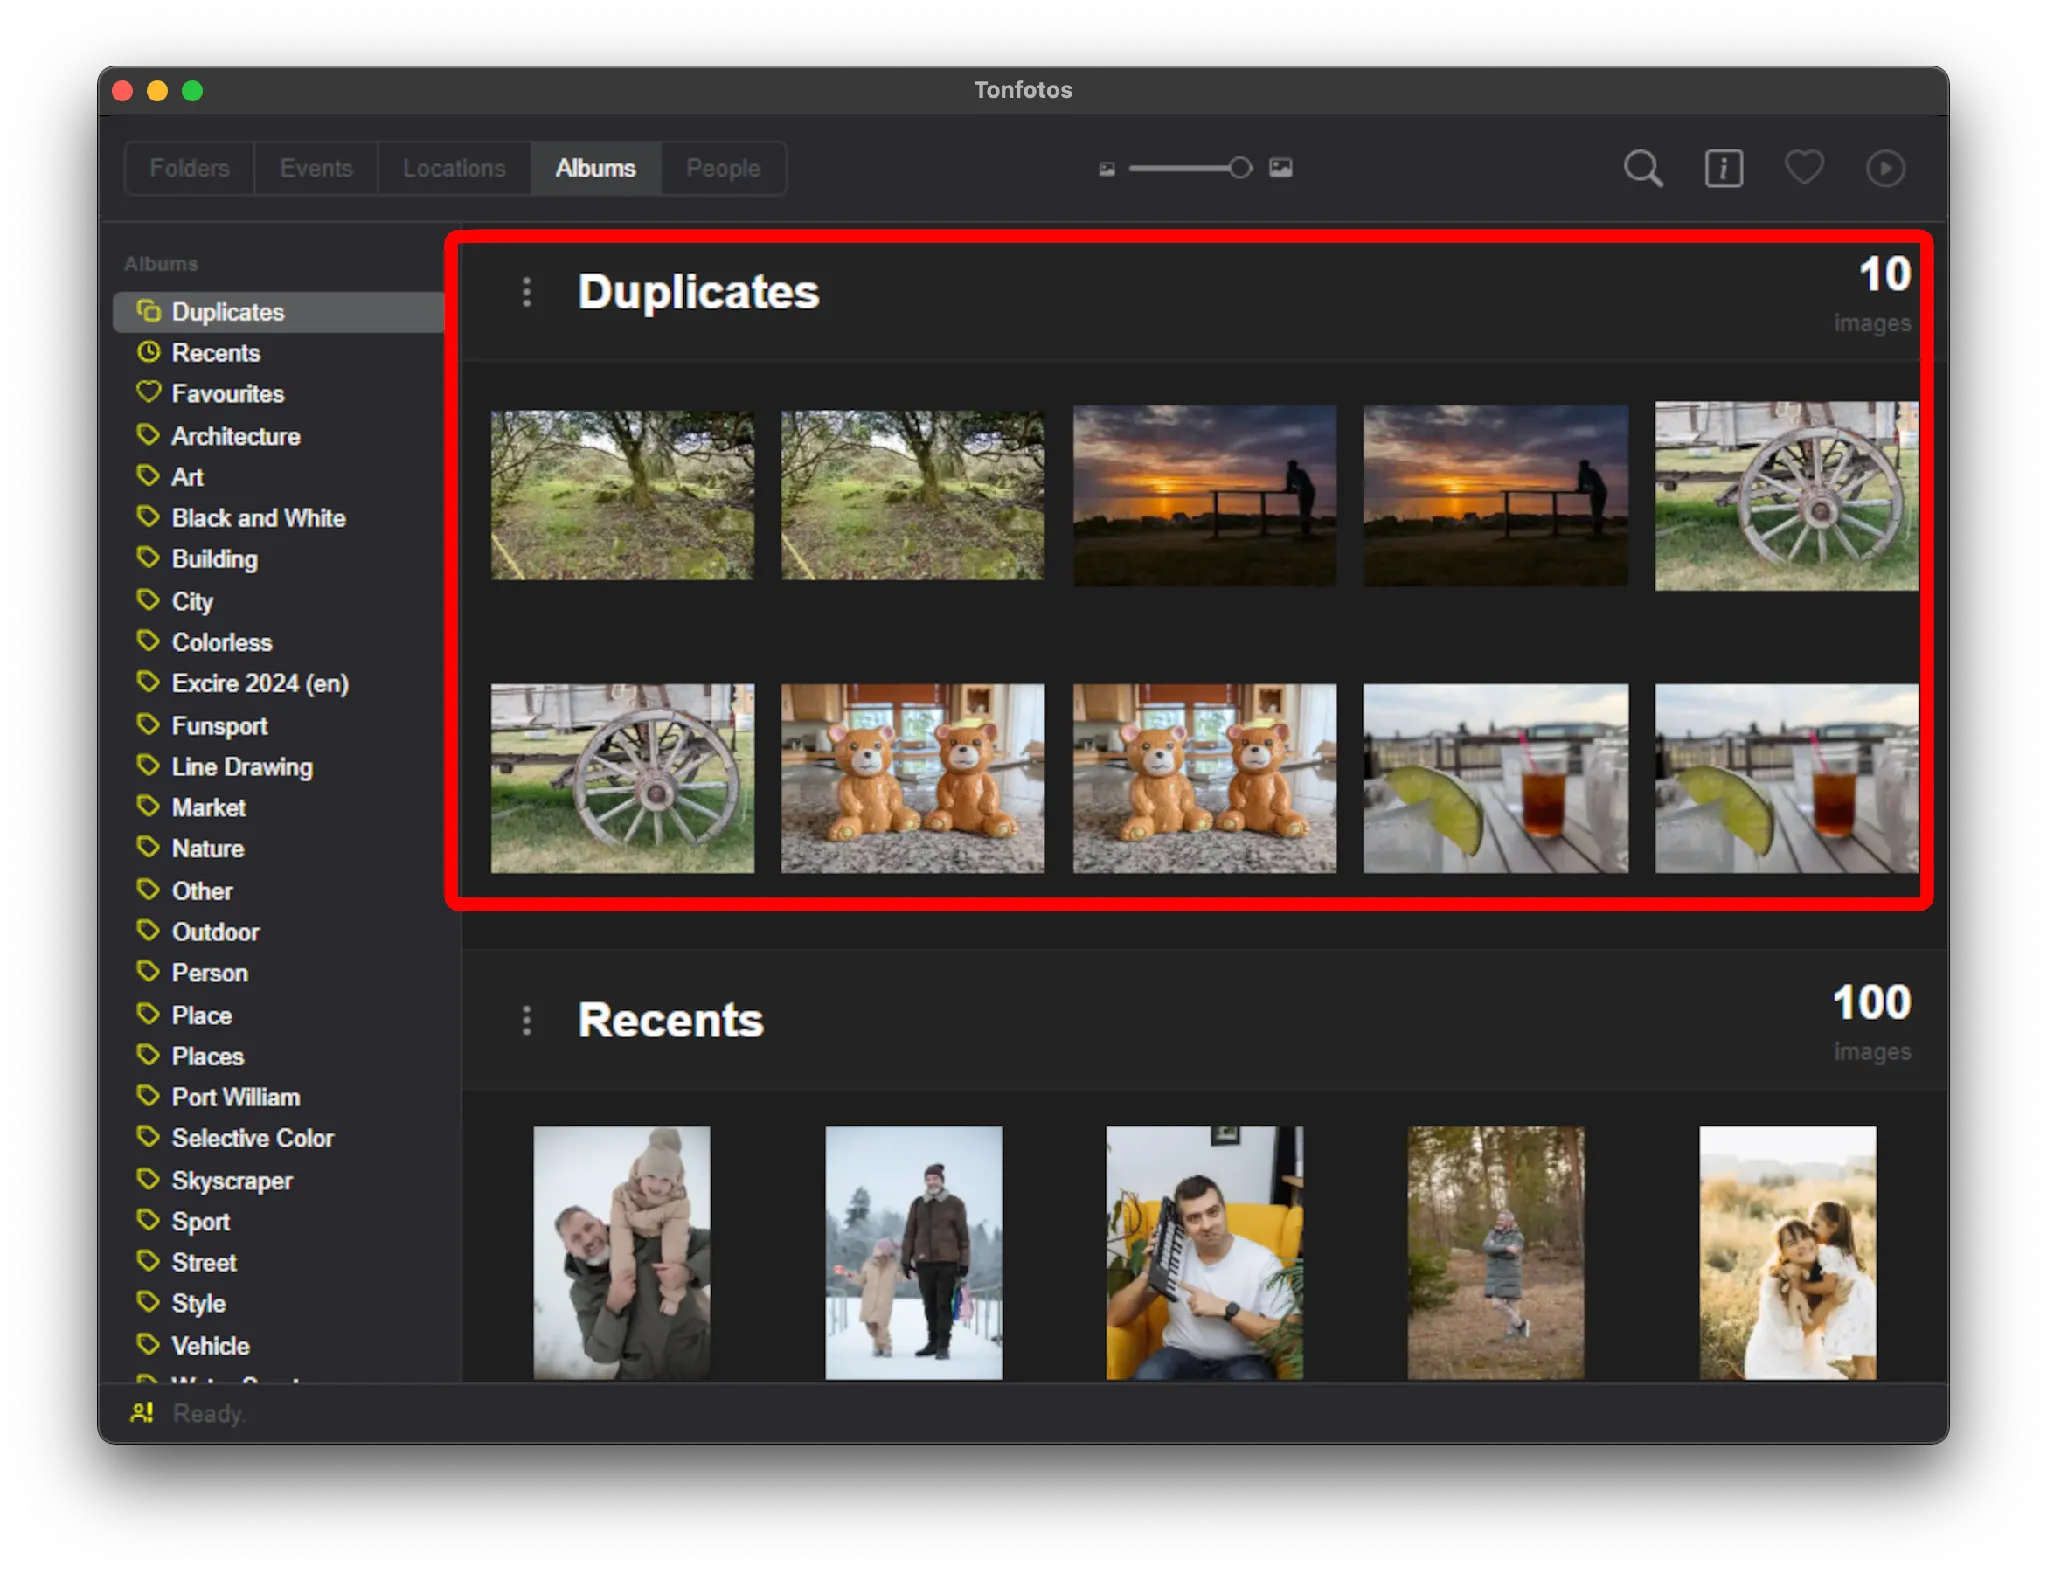Select Recents album in sidebar
The width and height of the screenshot is (2047, 1573).
pyautogui.click(x=279, y=353)
